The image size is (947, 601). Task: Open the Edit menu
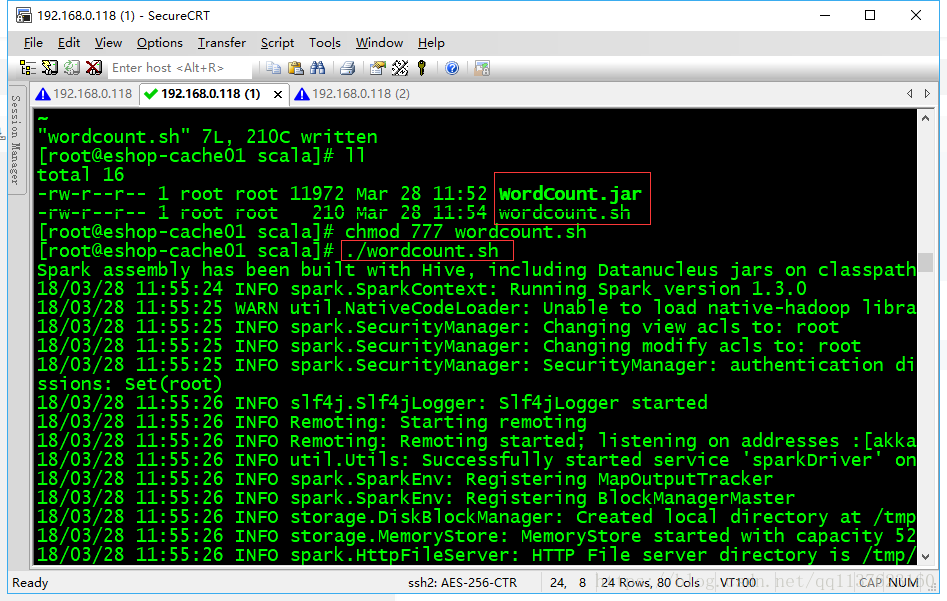69,43
